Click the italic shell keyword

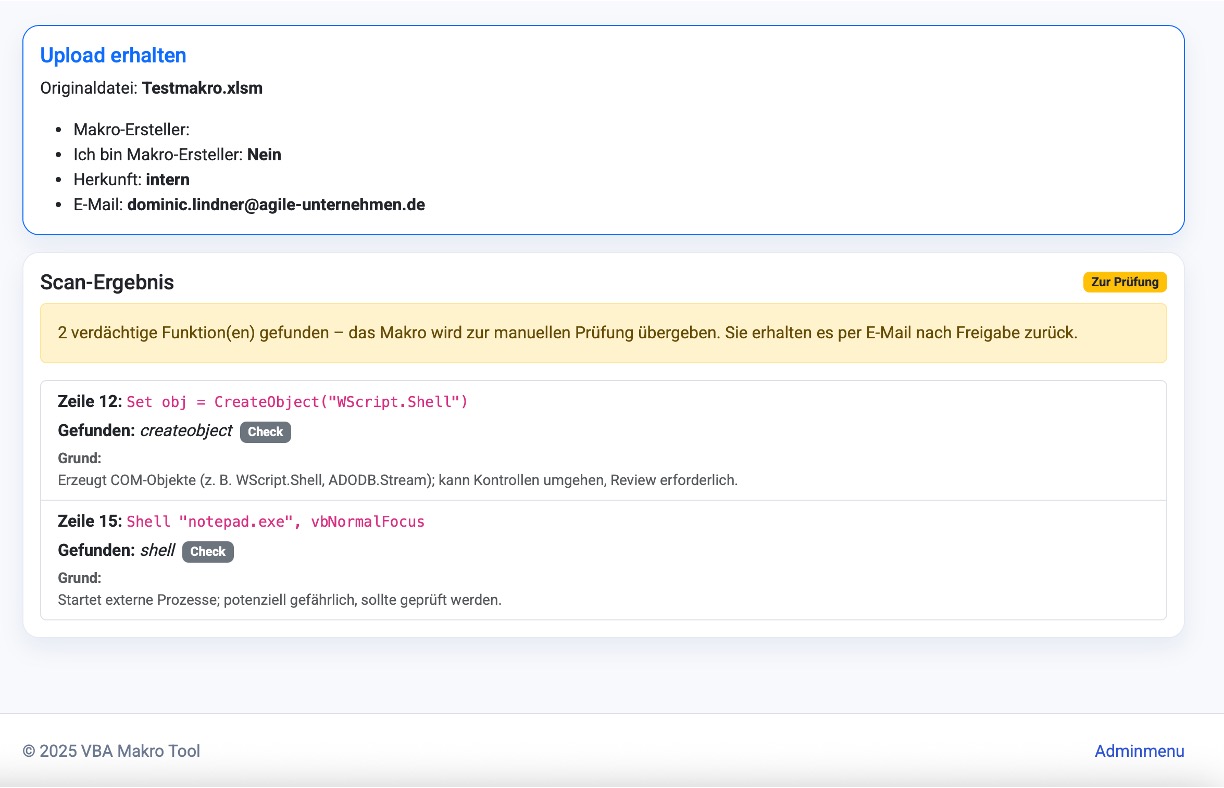[x=157, y=551]
